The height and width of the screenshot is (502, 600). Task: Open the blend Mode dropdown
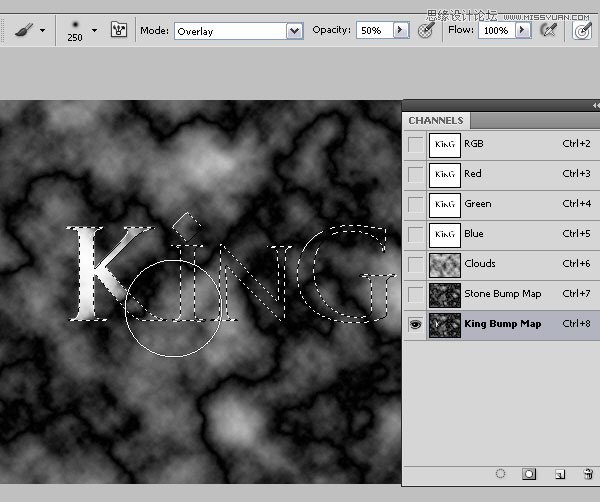coord(294,31)
